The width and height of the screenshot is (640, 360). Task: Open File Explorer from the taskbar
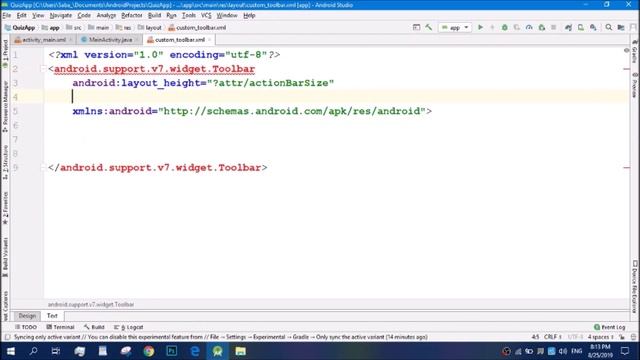point(240,351)
